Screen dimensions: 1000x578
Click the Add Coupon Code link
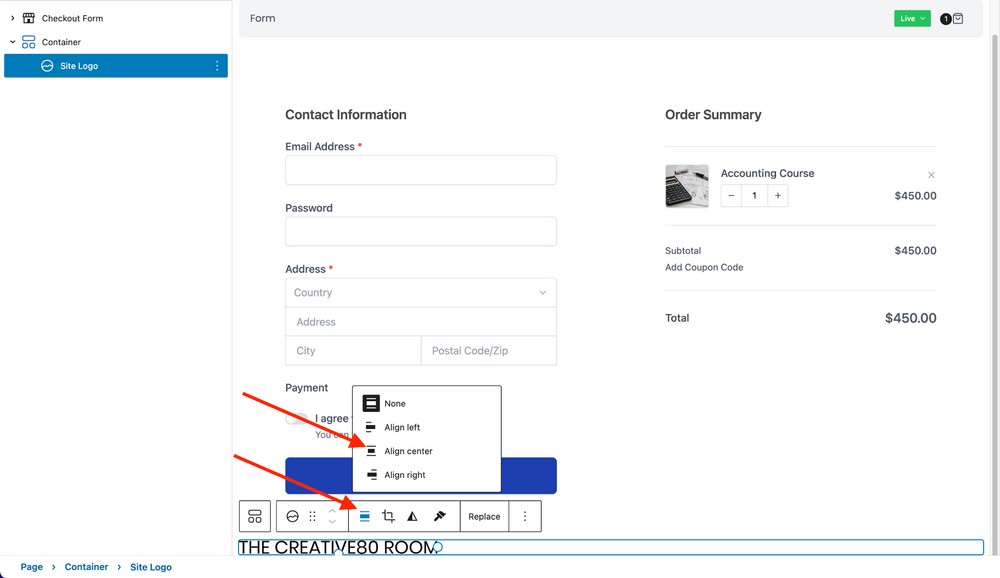pos(704,268)
